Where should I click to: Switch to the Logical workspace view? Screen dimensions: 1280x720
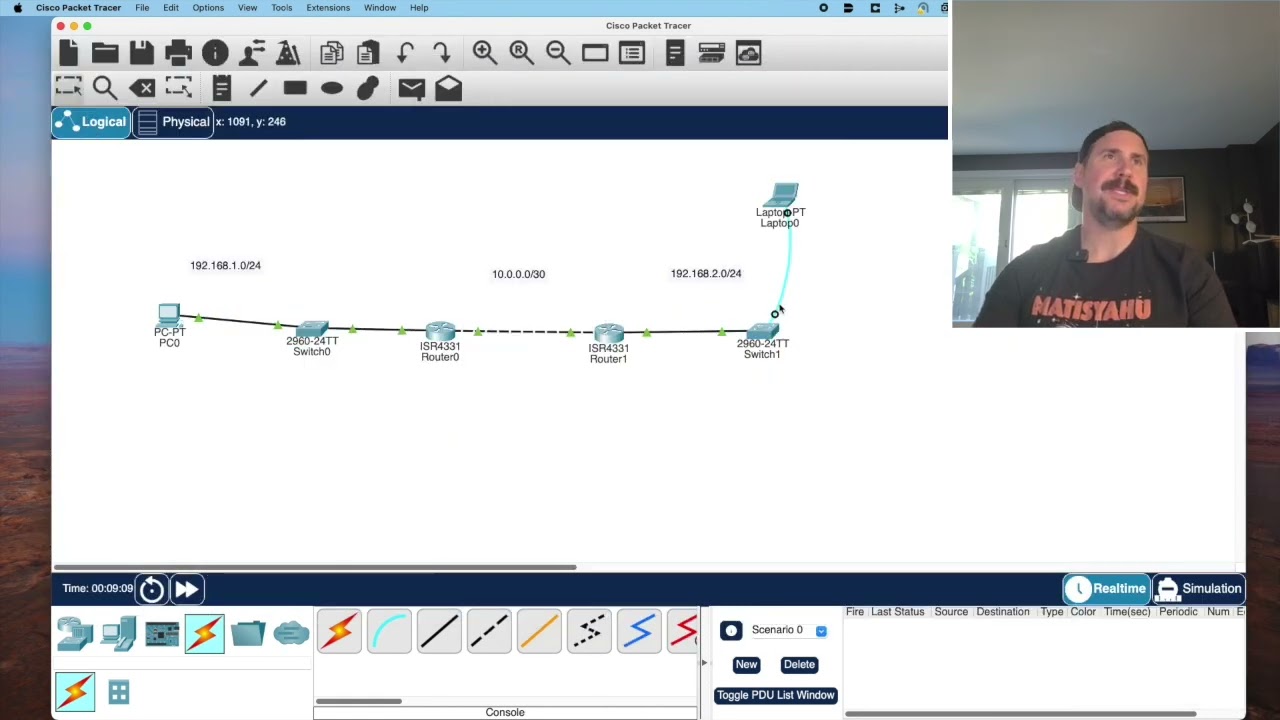tap(91, 122)
